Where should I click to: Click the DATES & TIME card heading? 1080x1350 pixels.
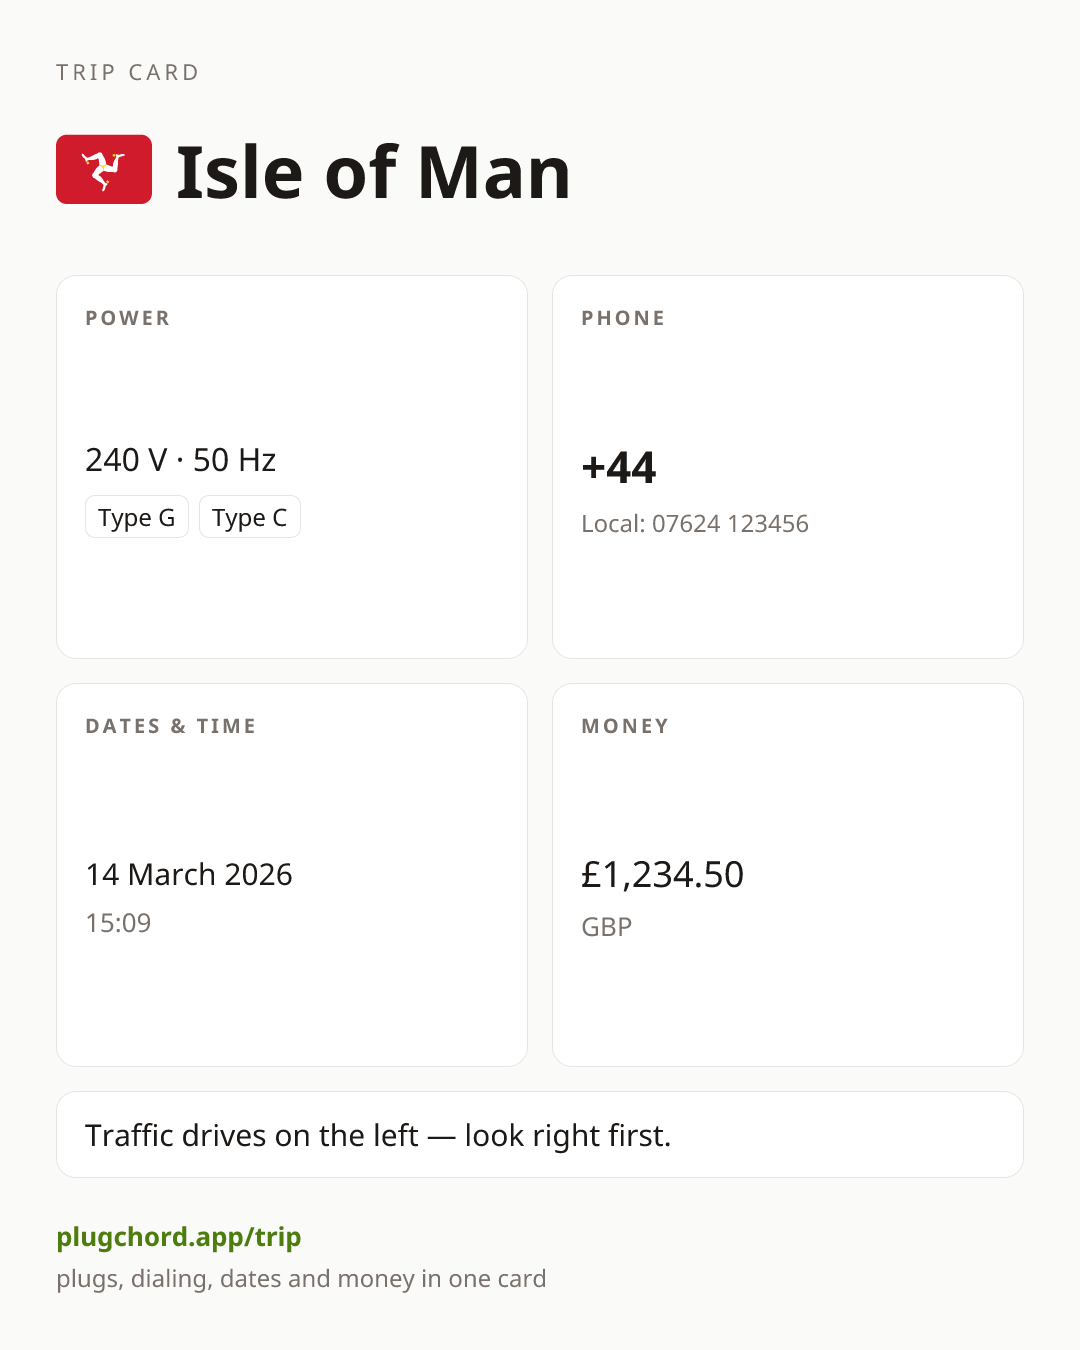171,726
